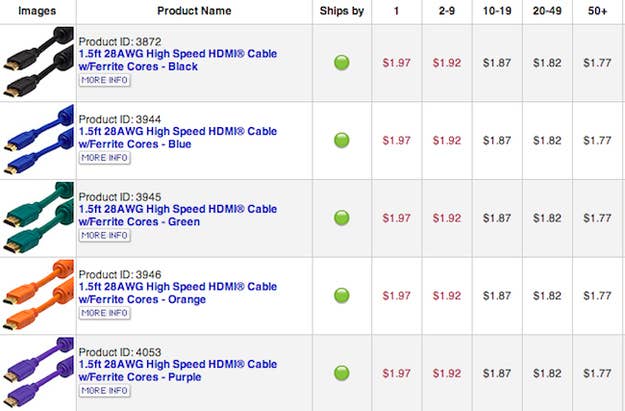The width and height of the screenshot is (625, 411).
Task: Open the purple HDMI cable product image
Action: (38, 373)
